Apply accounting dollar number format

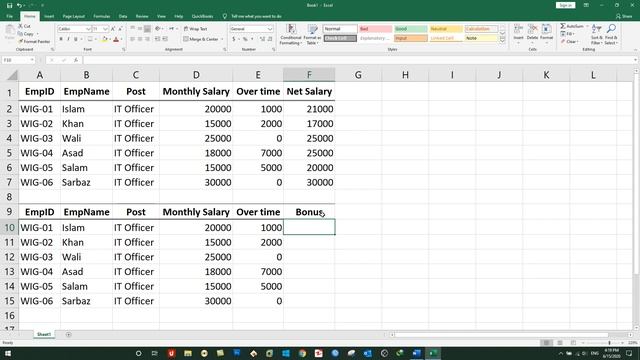(234, 39)
